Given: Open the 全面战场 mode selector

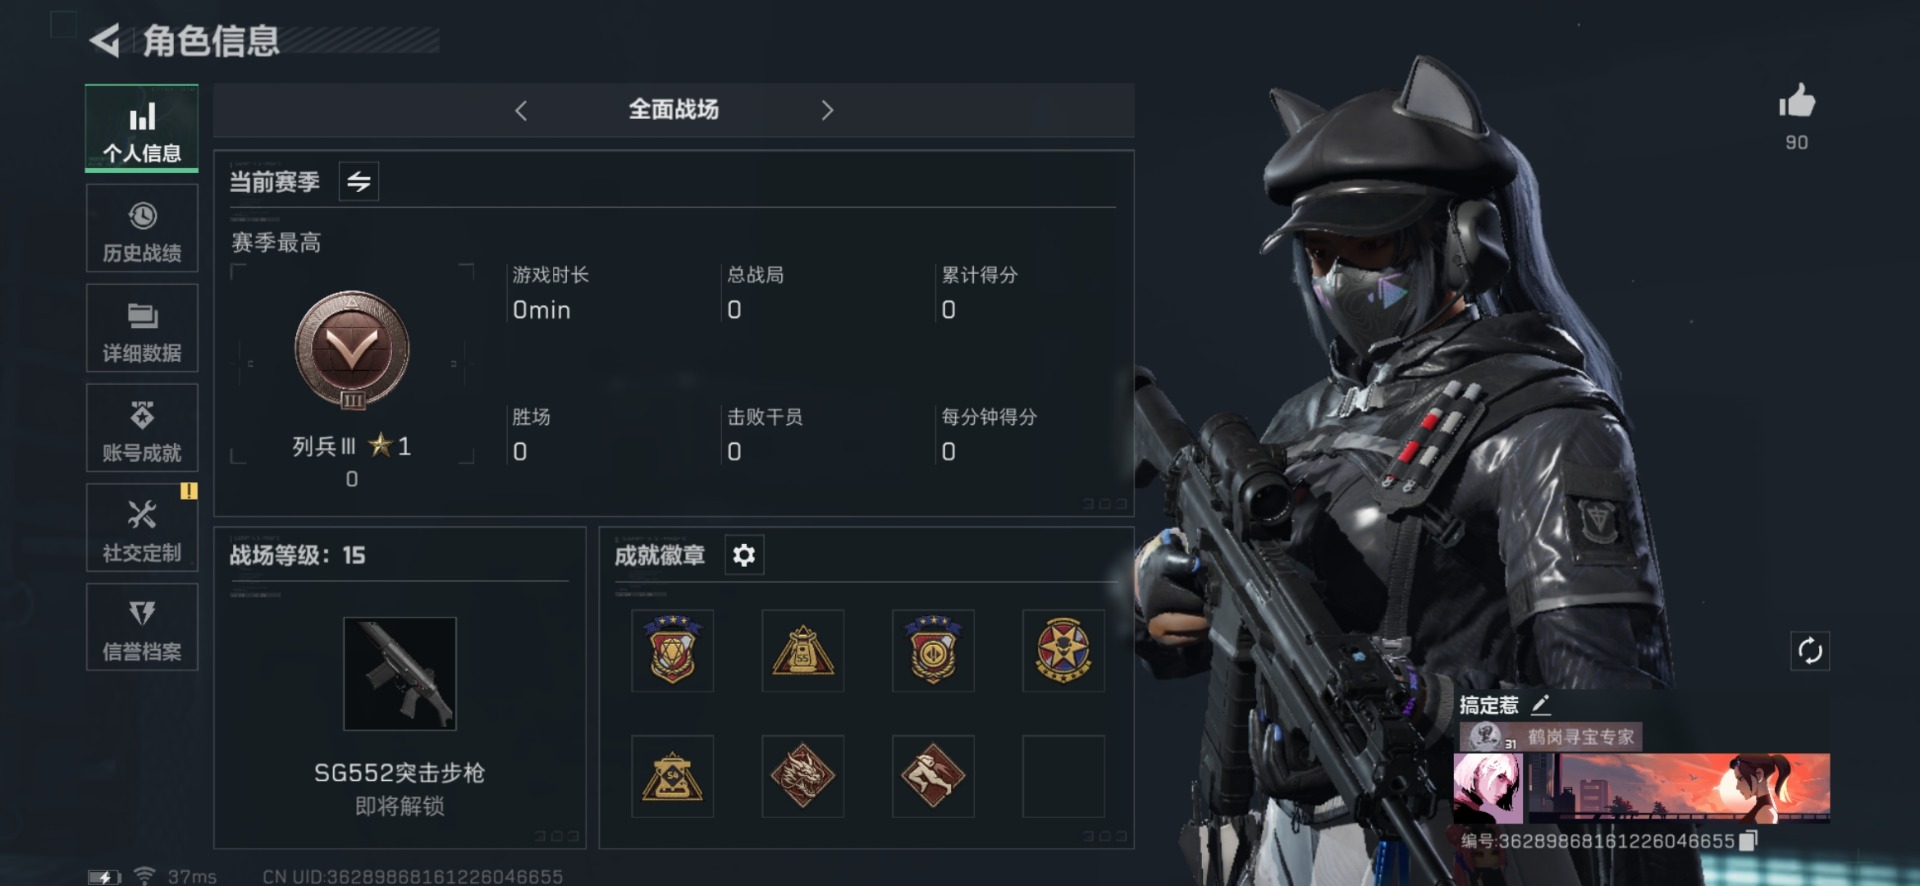Looking at the screenshot, I should point(673,110).
